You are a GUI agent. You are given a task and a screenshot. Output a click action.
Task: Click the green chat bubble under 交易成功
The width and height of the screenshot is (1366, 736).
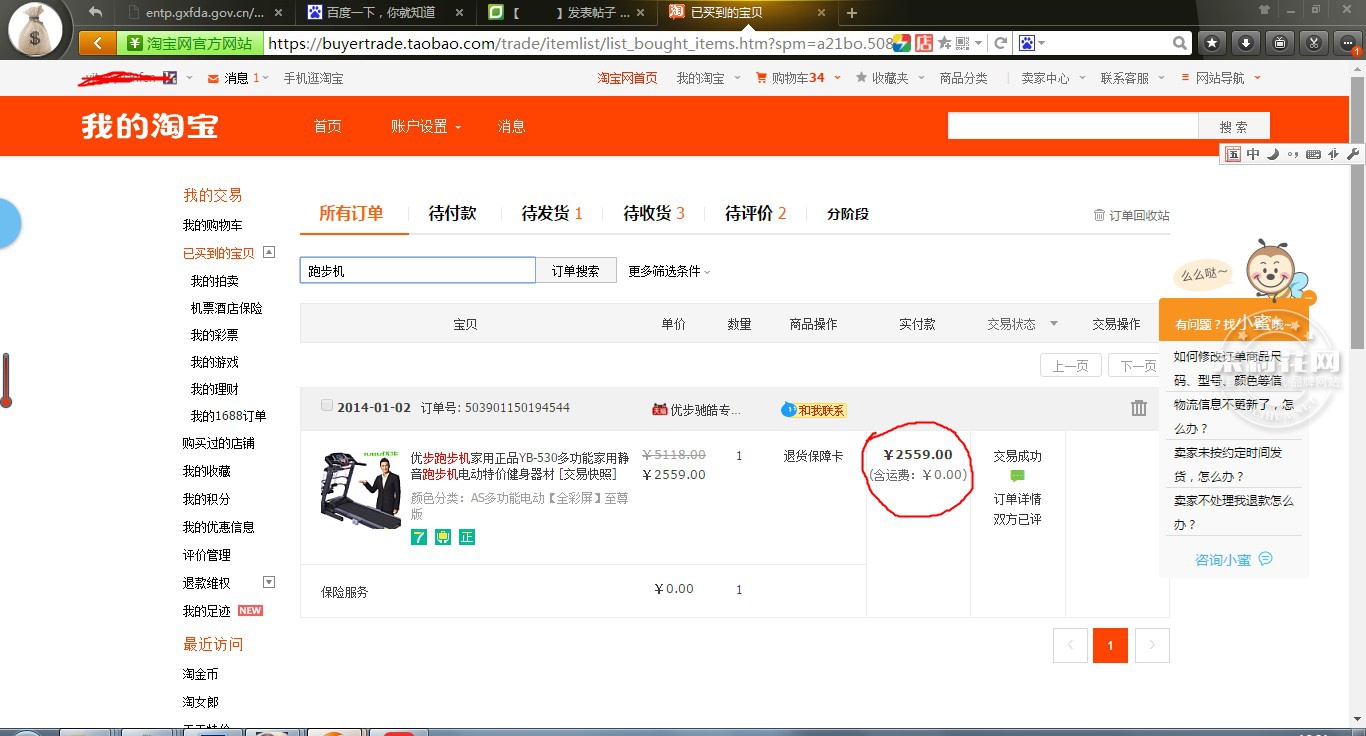(1017, 476)
